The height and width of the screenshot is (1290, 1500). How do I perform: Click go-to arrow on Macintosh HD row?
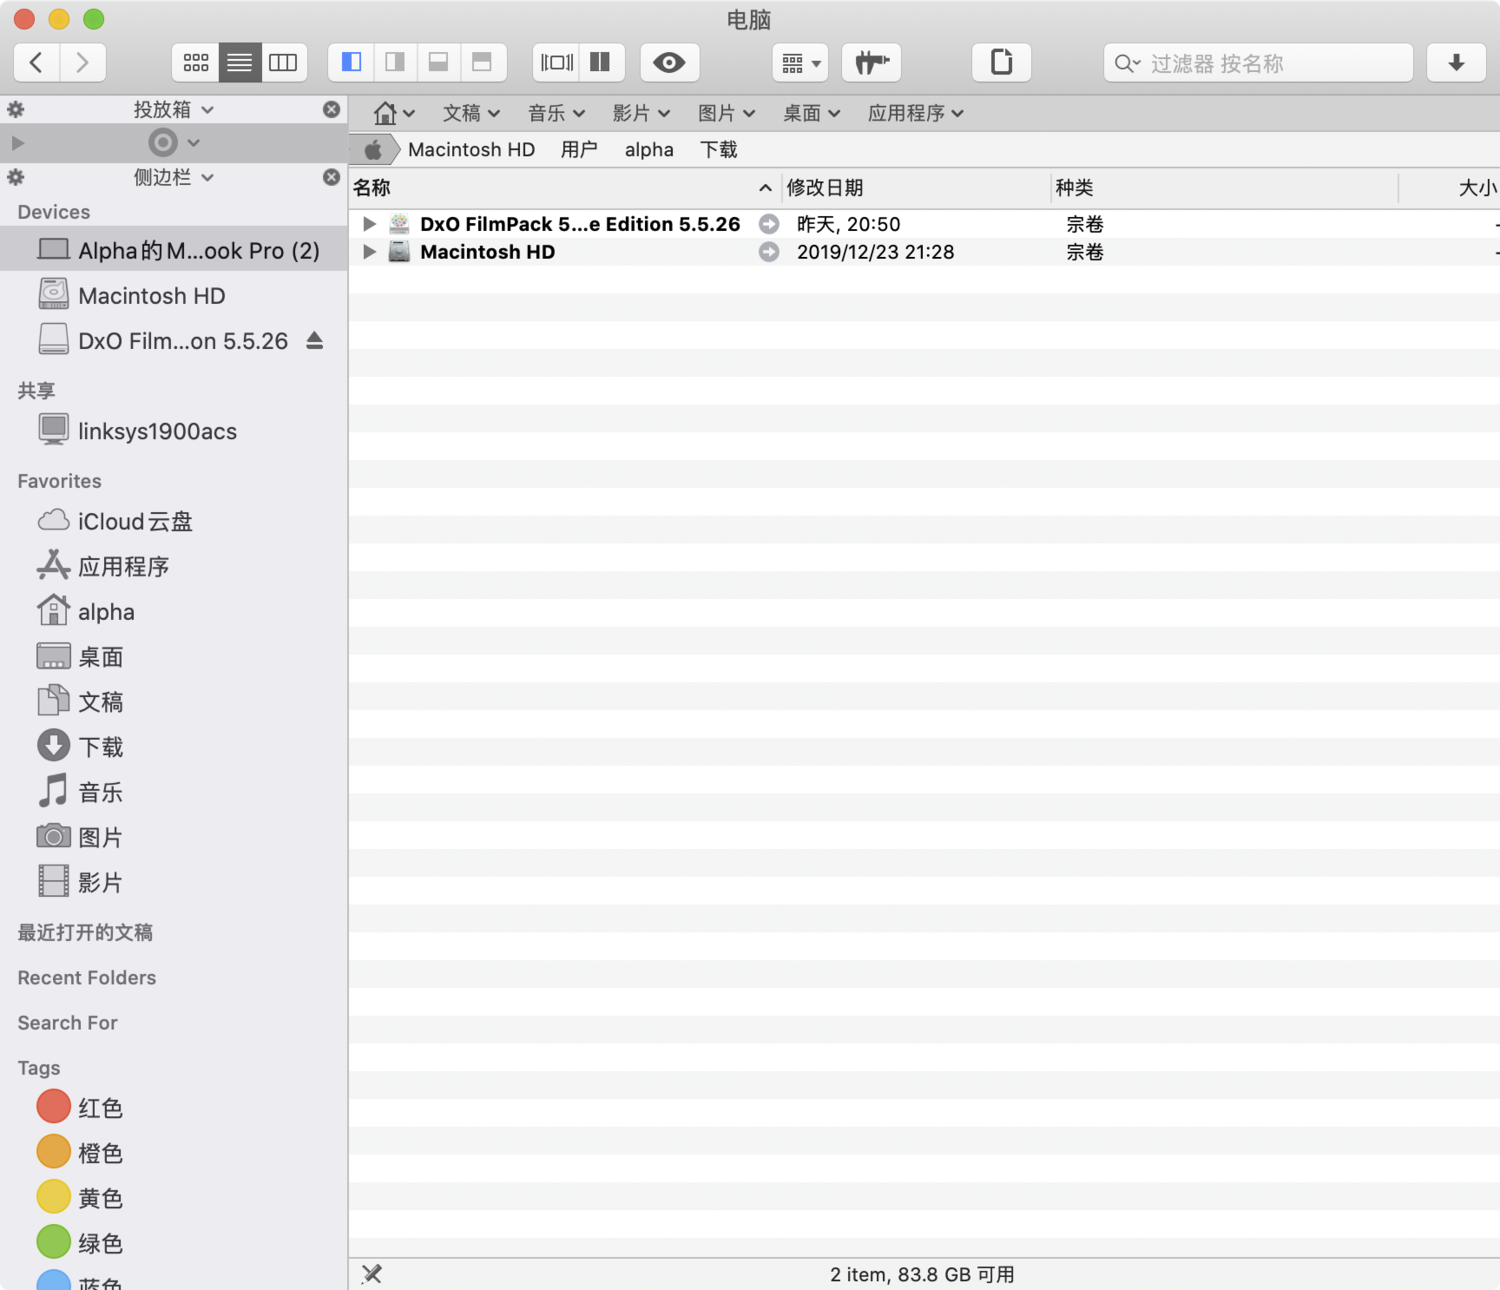coord(769,252)
